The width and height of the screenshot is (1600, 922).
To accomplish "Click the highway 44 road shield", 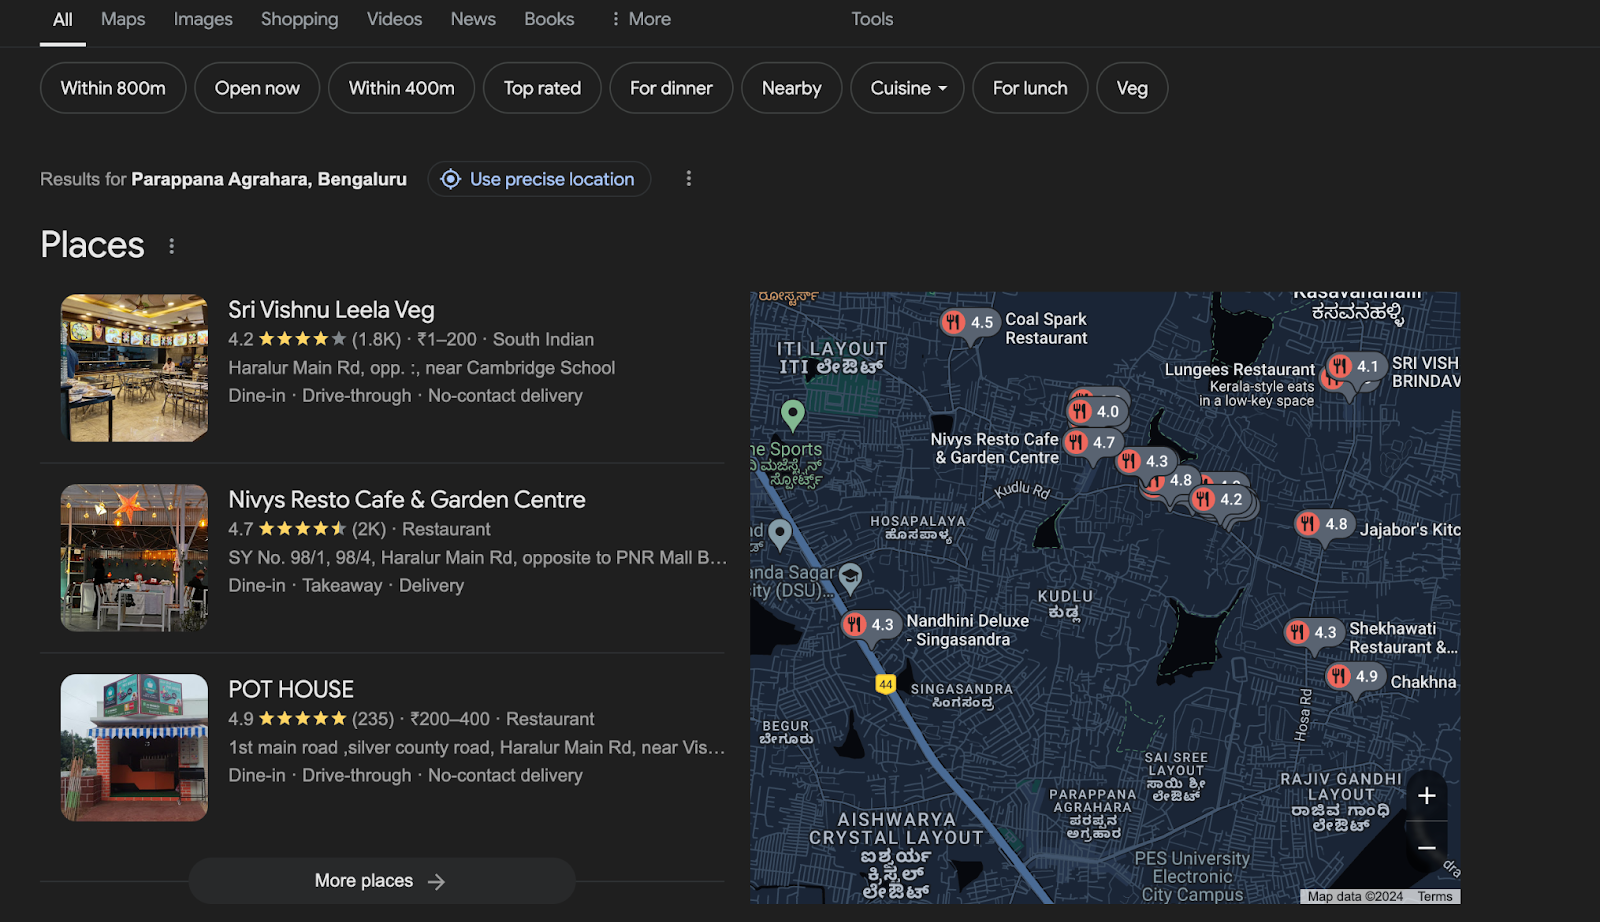I will point(885,684).
